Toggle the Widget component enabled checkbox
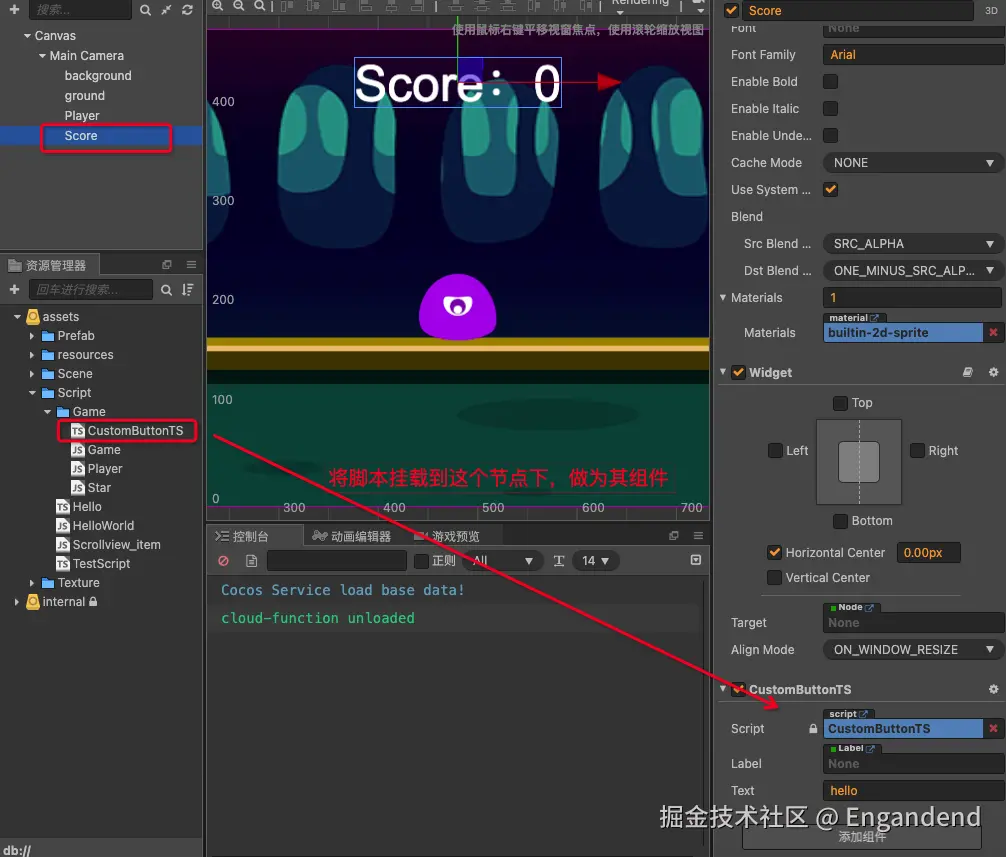Image resolution: width=1006 pixels, height=857 pixels. [x=738, y=372]
